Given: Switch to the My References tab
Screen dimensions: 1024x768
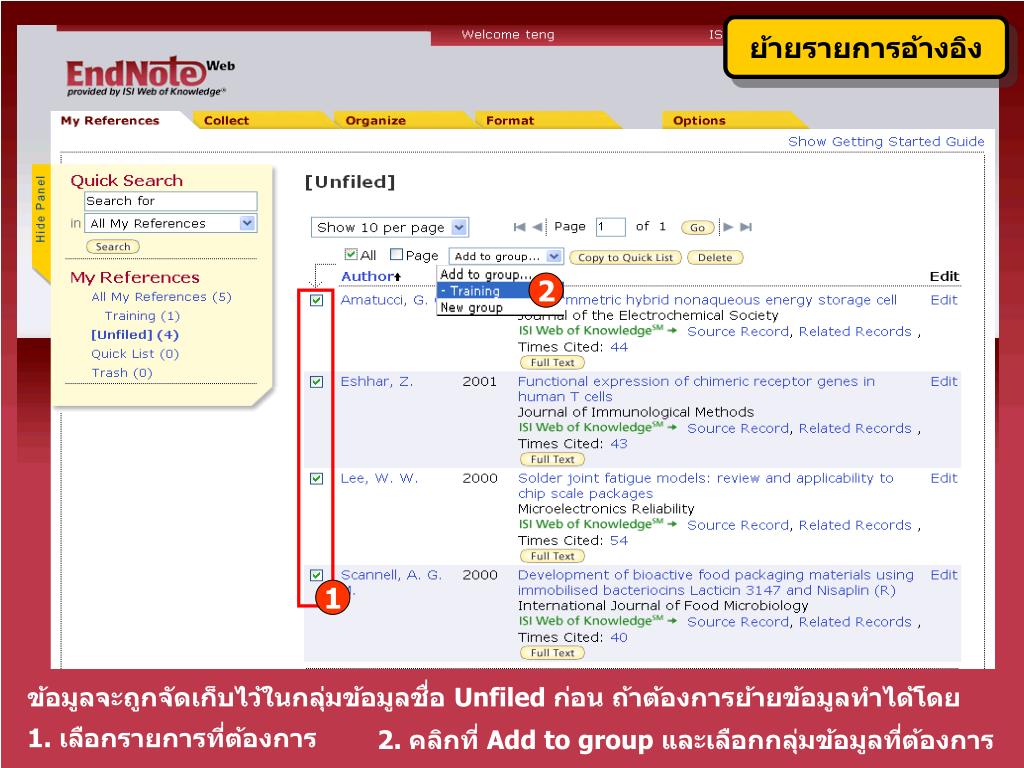Looking at the screenshot, I should (x=110, y=120).
